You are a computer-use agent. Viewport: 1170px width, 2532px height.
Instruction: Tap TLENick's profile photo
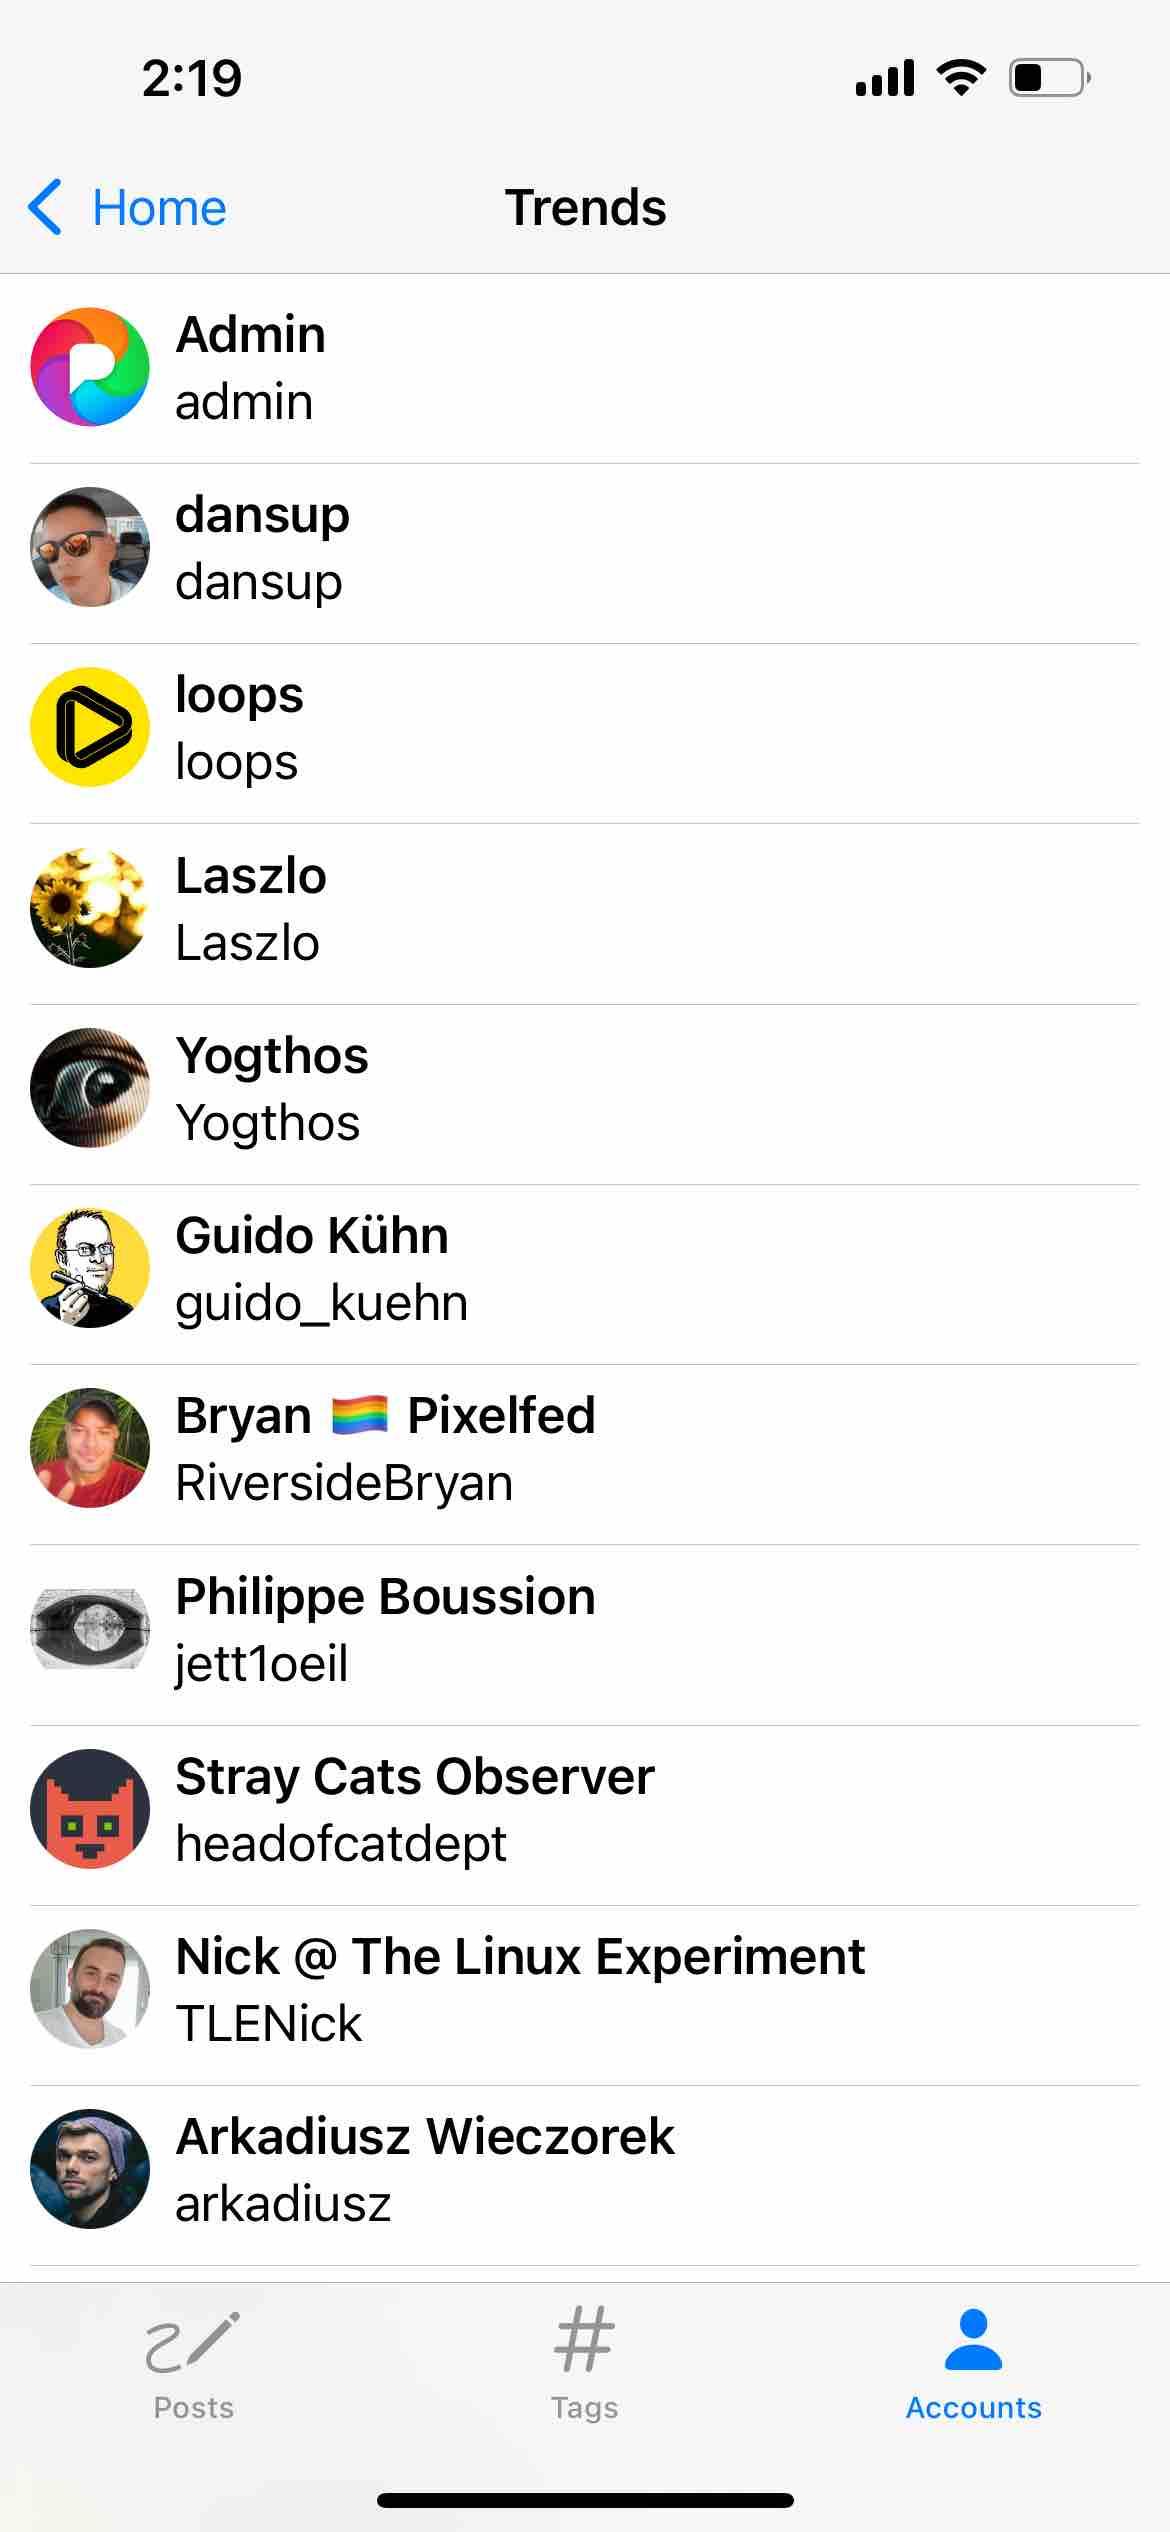tap(90, 1989)
